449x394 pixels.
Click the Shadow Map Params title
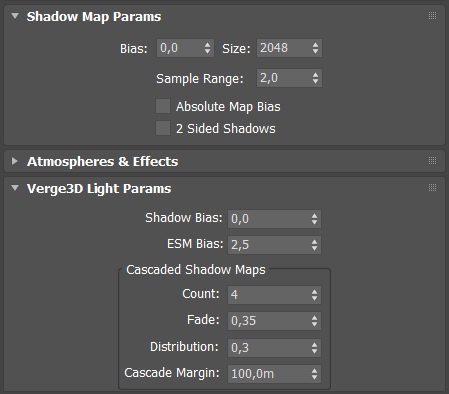tap(94, 17)
